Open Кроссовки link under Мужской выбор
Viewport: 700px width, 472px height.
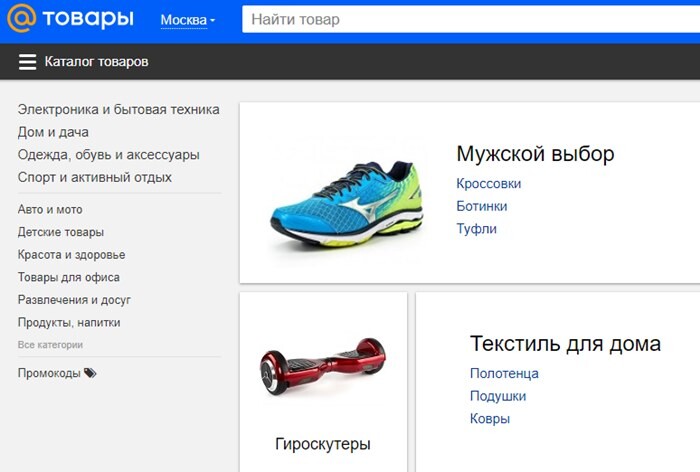pyautogui.click(x=488, y=184)
